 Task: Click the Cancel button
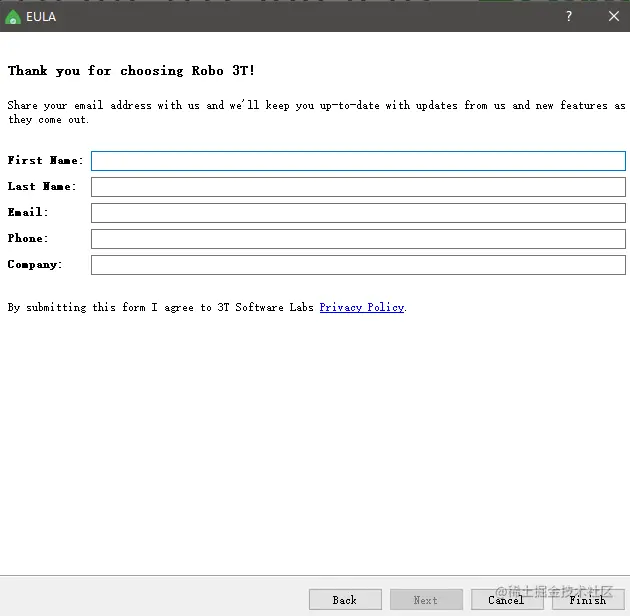(x=507, y=600)
